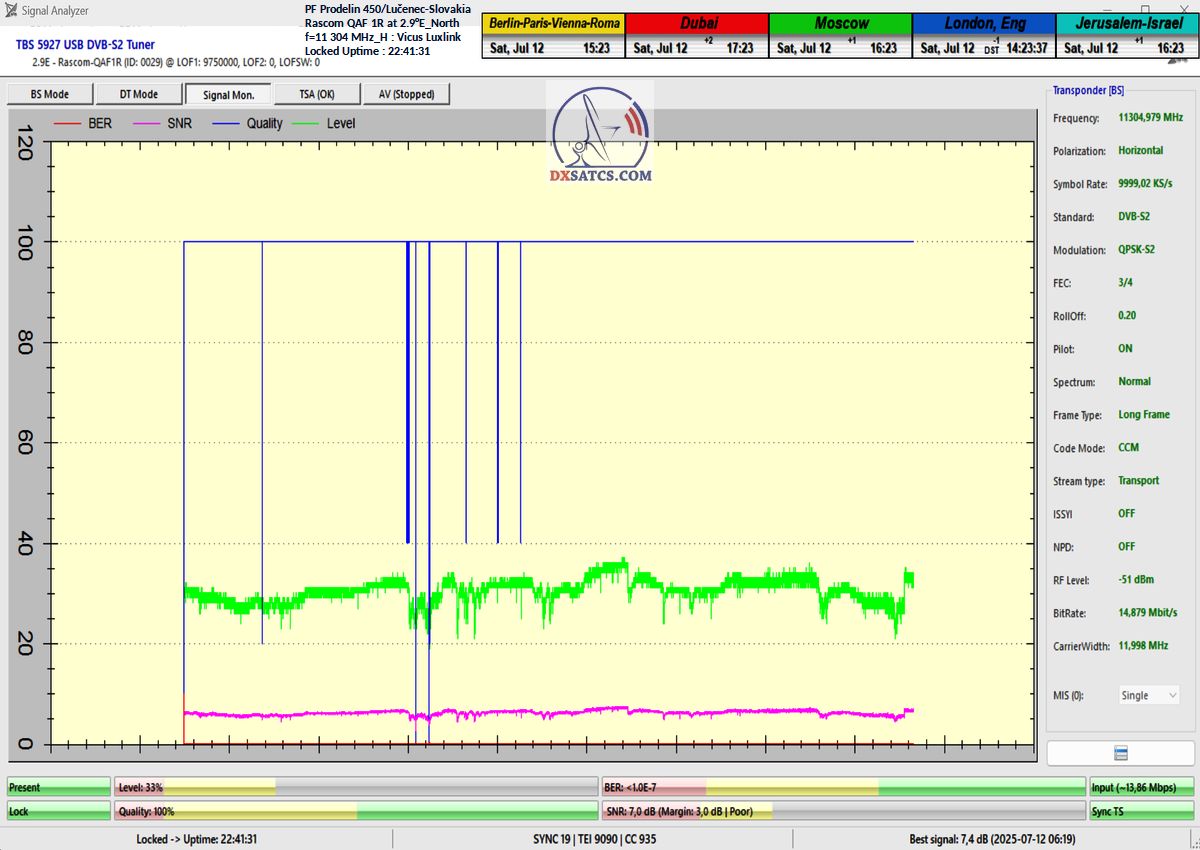1200x850 pixels.
Task: Click the green Lock status indicator
Action: [58, 811]
